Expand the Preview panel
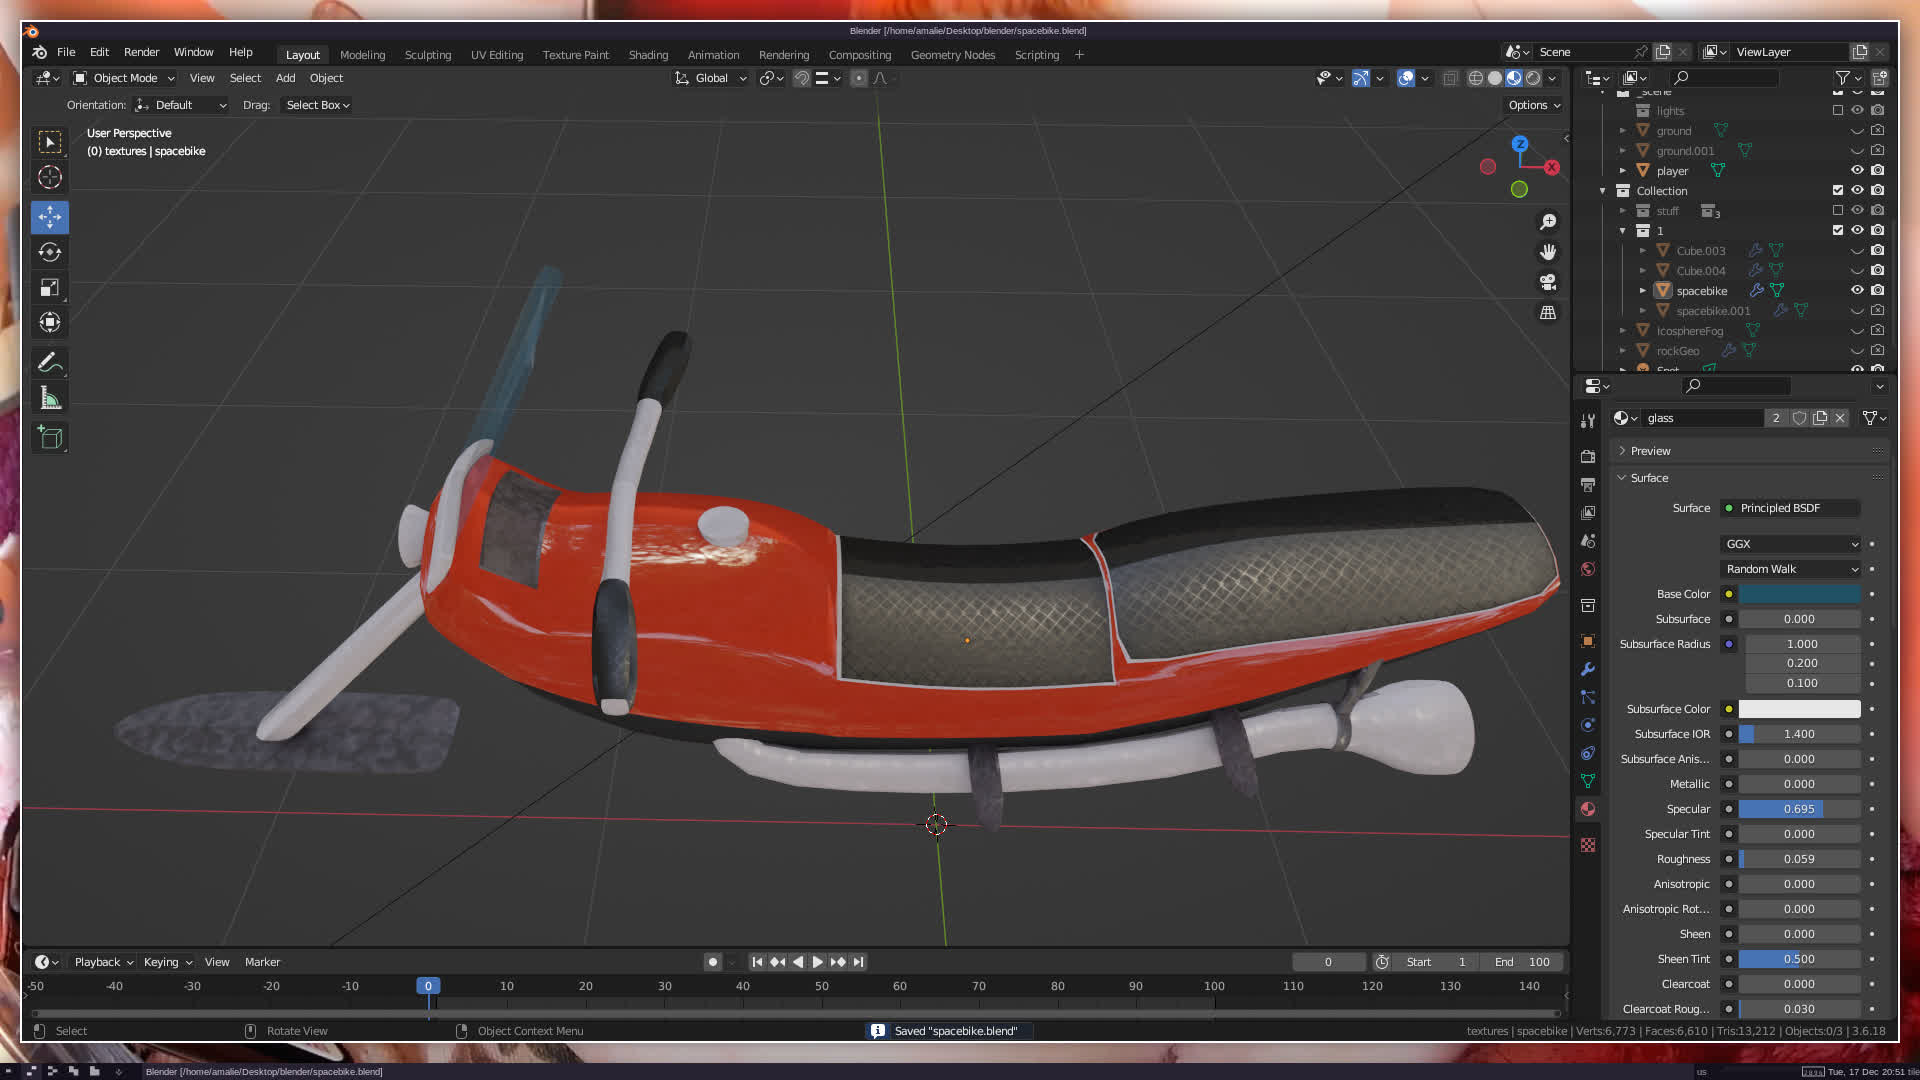This screenshot has height=1080, width=1920. [x=1650, y=451]
